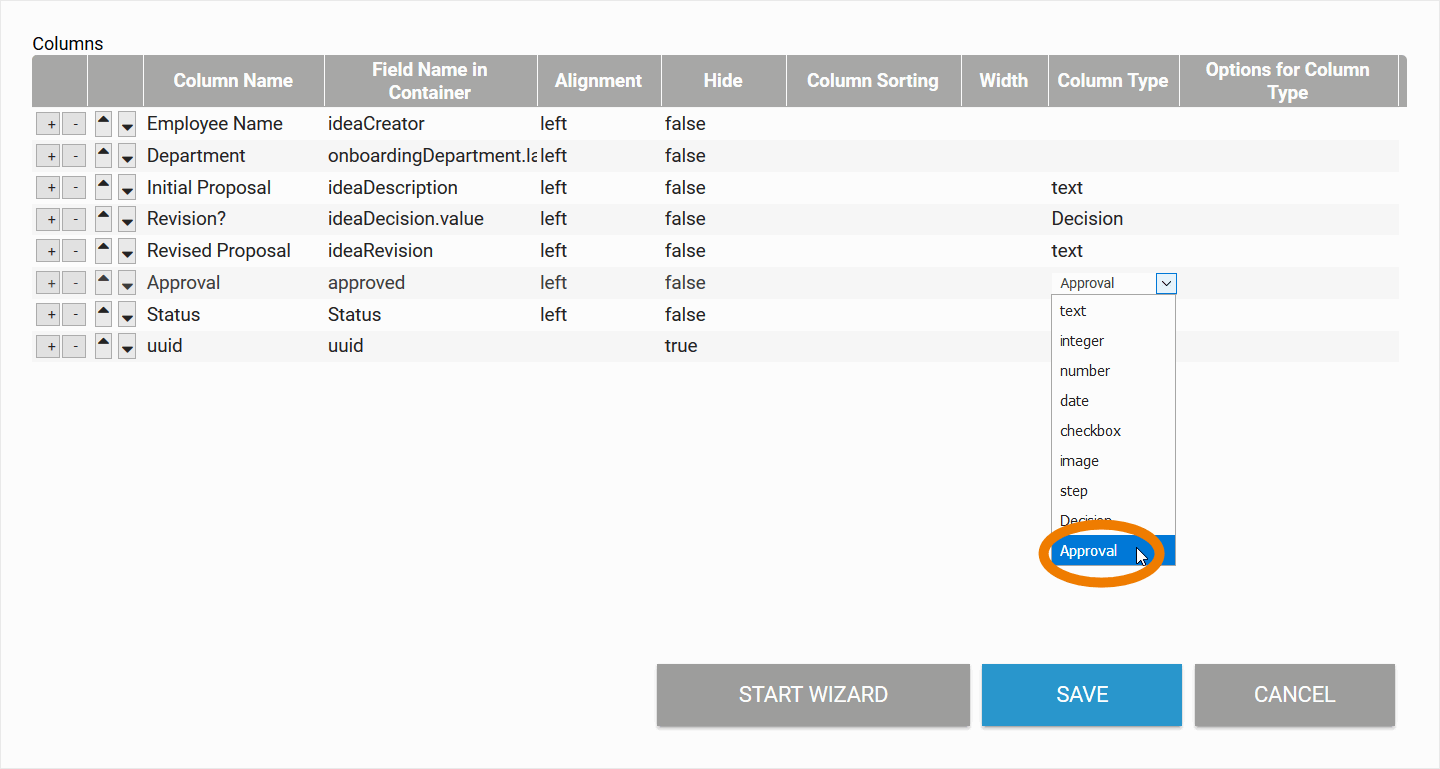Move the Approval row down
This screenshot has width=1440, height=769.
pos(127,284)
